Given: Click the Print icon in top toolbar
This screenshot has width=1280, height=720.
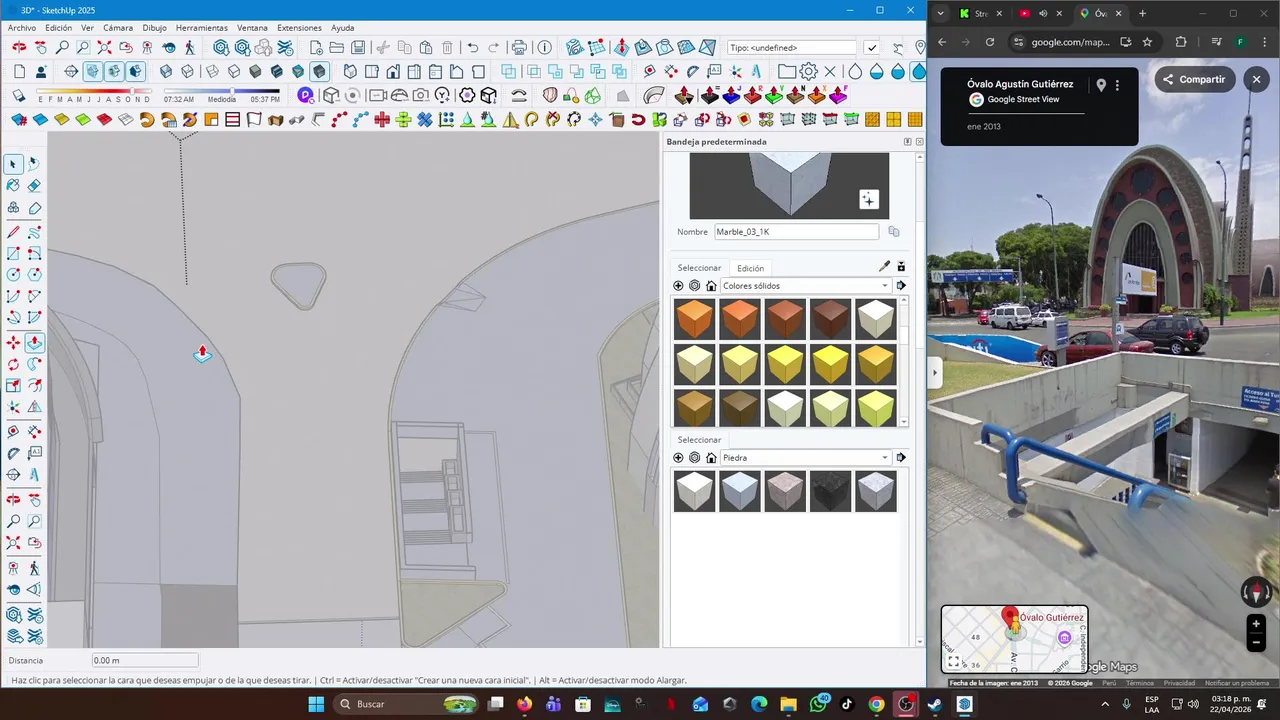Looking at the screenshot, I should click(x=519, y=47).
